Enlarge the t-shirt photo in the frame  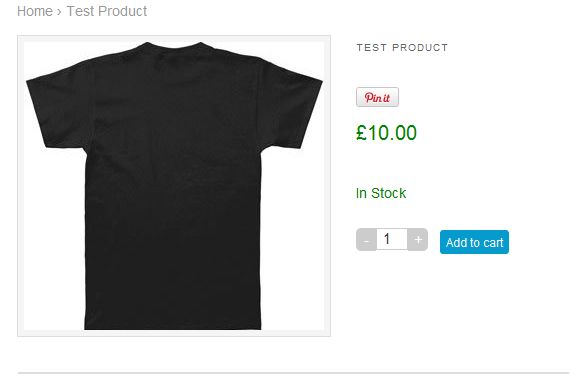(174, 186)
